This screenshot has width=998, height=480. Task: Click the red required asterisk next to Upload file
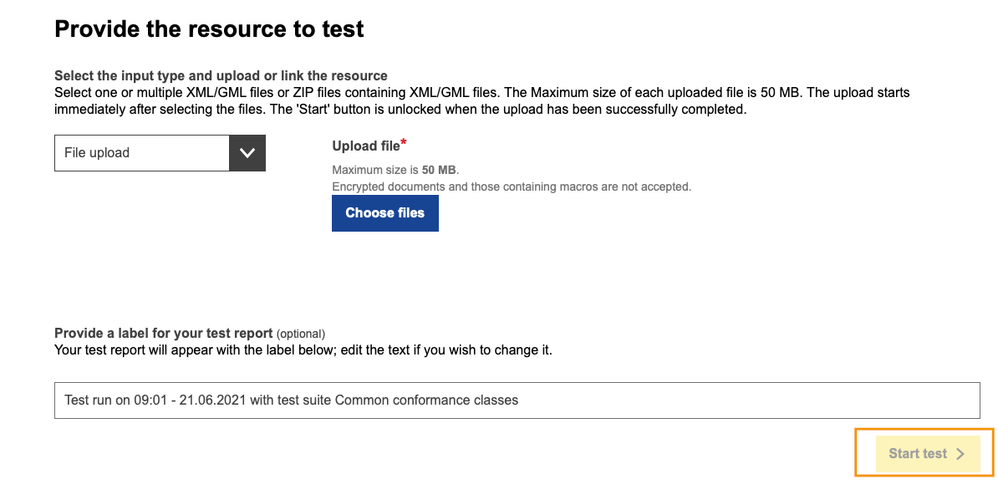coord(404,143)
